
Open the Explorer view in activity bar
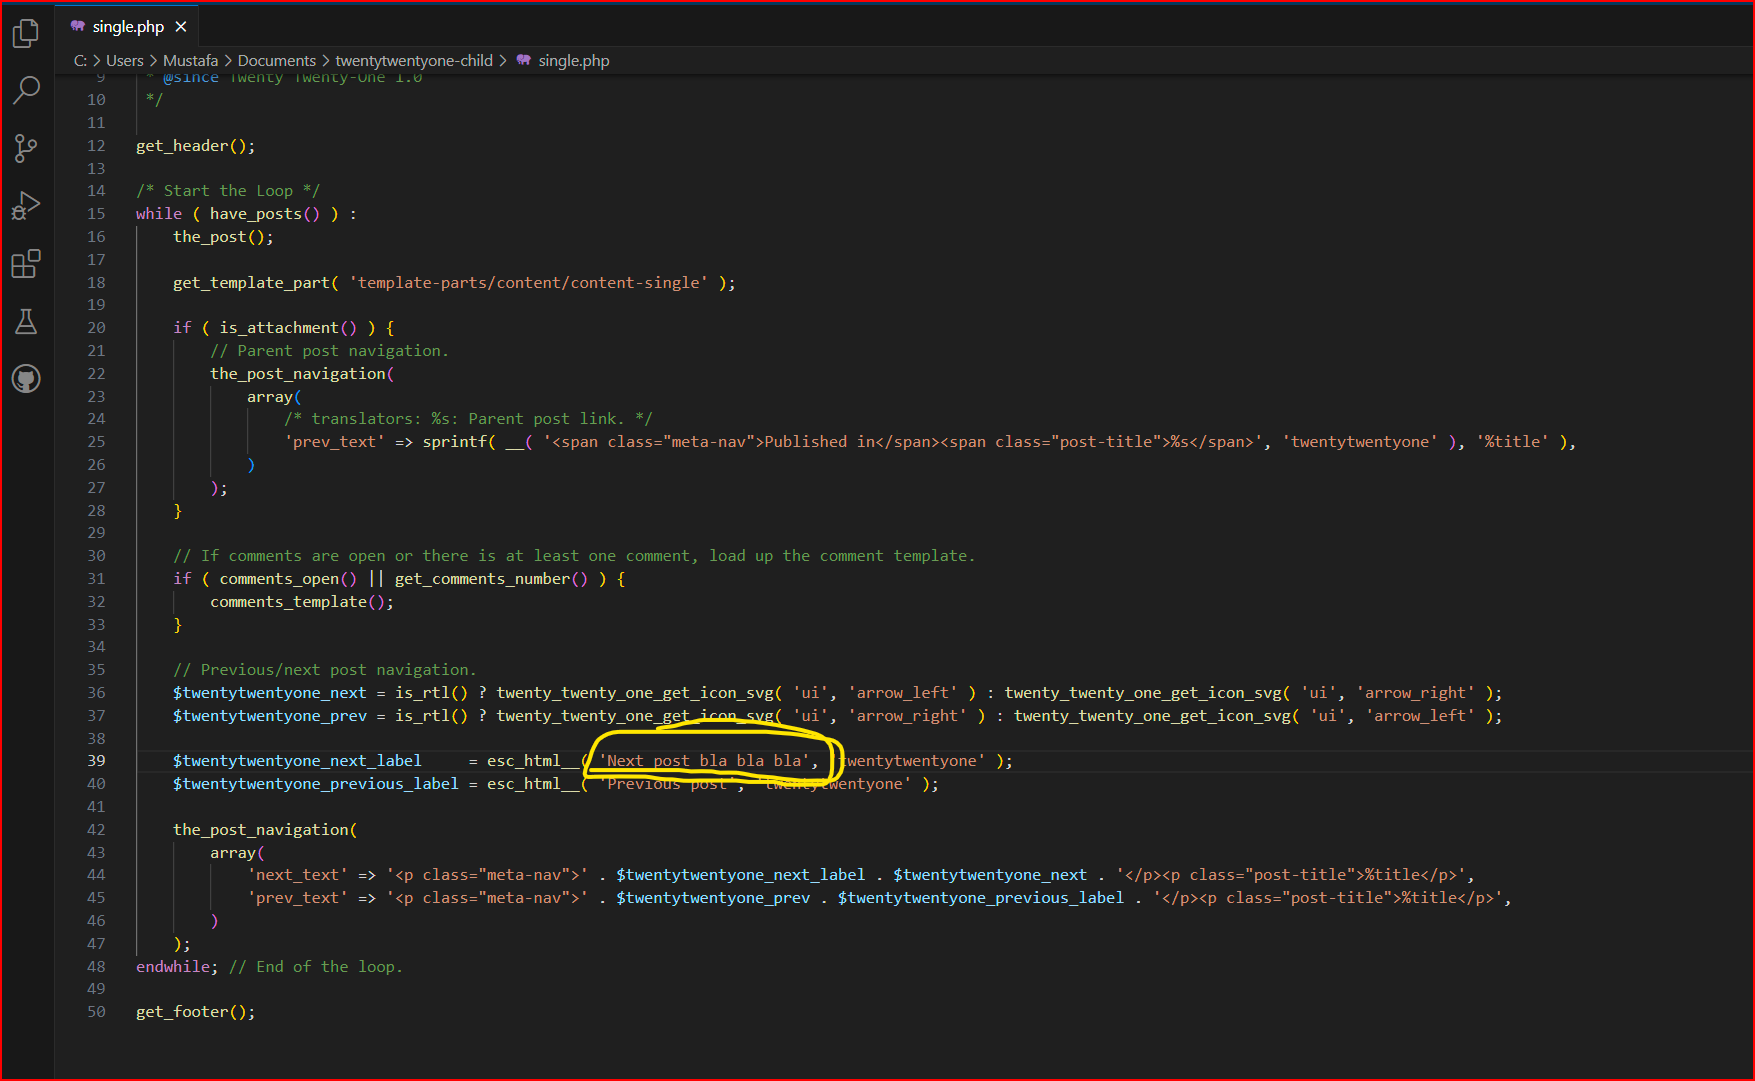(26, 34)
